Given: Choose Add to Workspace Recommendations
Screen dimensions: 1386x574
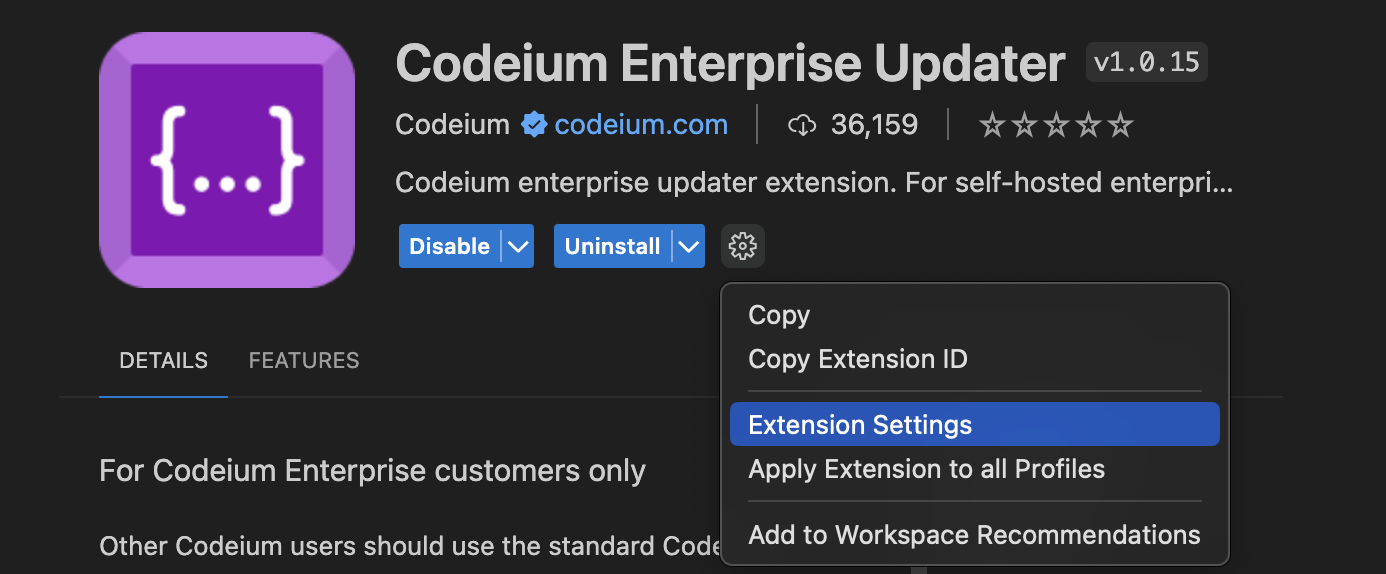Looking at the screenshot, I should tap(975, 535).
